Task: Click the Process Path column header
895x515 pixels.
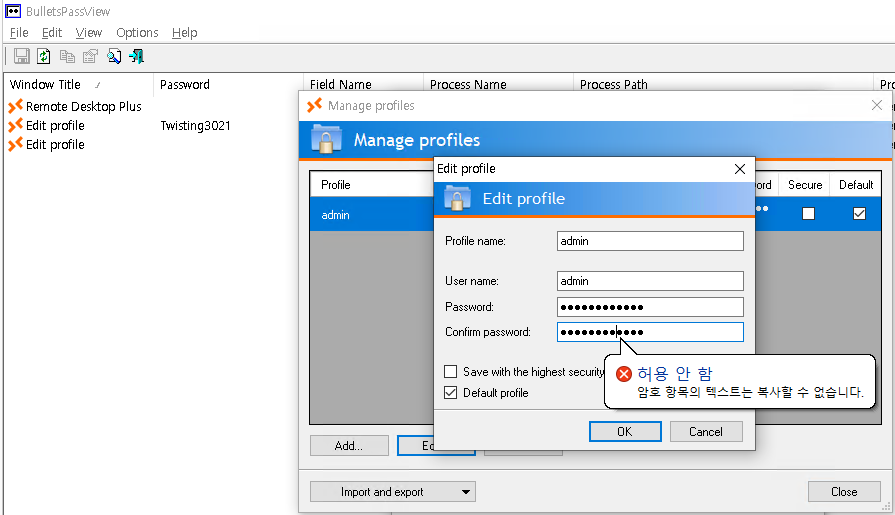Action: pyautogui.click(x=723, y=85)
